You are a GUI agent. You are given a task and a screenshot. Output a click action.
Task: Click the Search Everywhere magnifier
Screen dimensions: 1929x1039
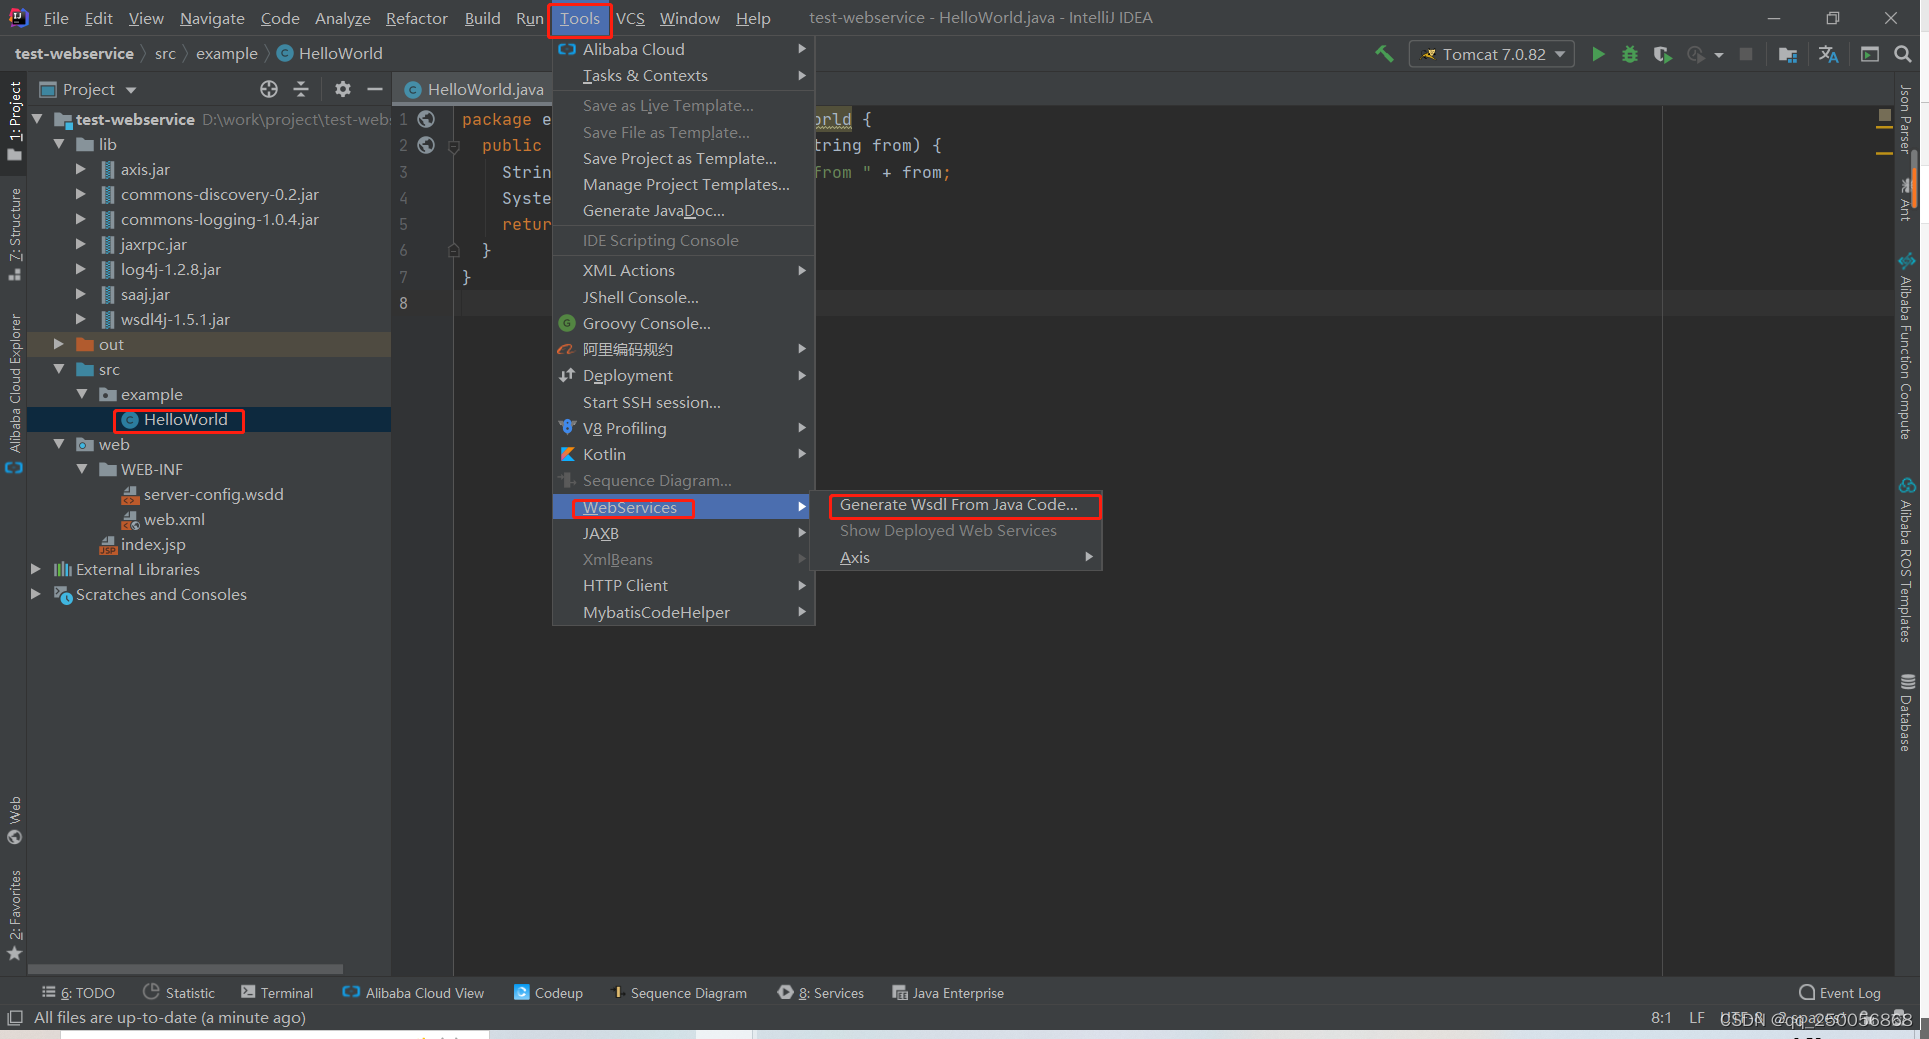[1903, 54]
